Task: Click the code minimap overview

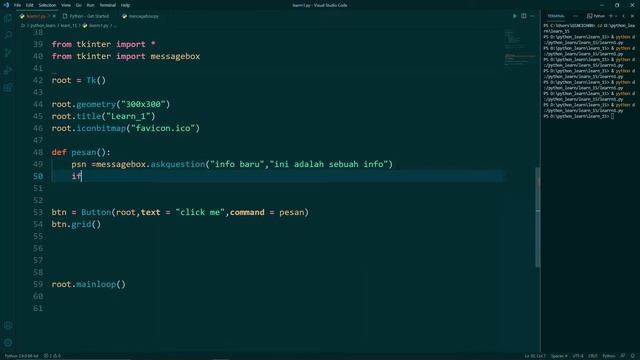Action: 519,49
